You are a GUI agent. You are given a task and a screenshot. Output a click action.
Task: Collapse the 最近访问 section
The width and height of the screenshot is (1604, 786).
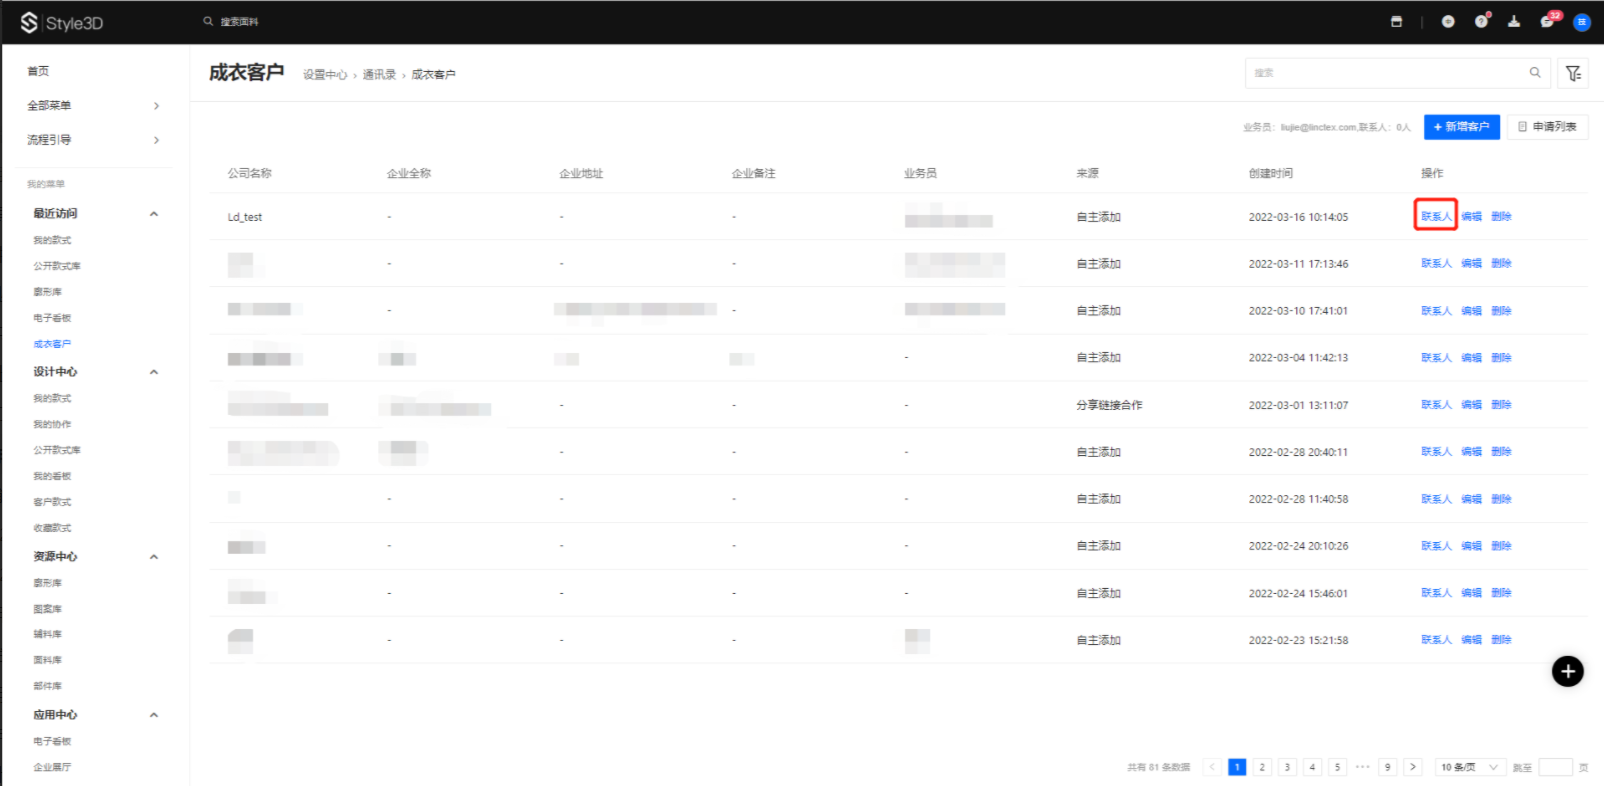[x=154, y=214]
